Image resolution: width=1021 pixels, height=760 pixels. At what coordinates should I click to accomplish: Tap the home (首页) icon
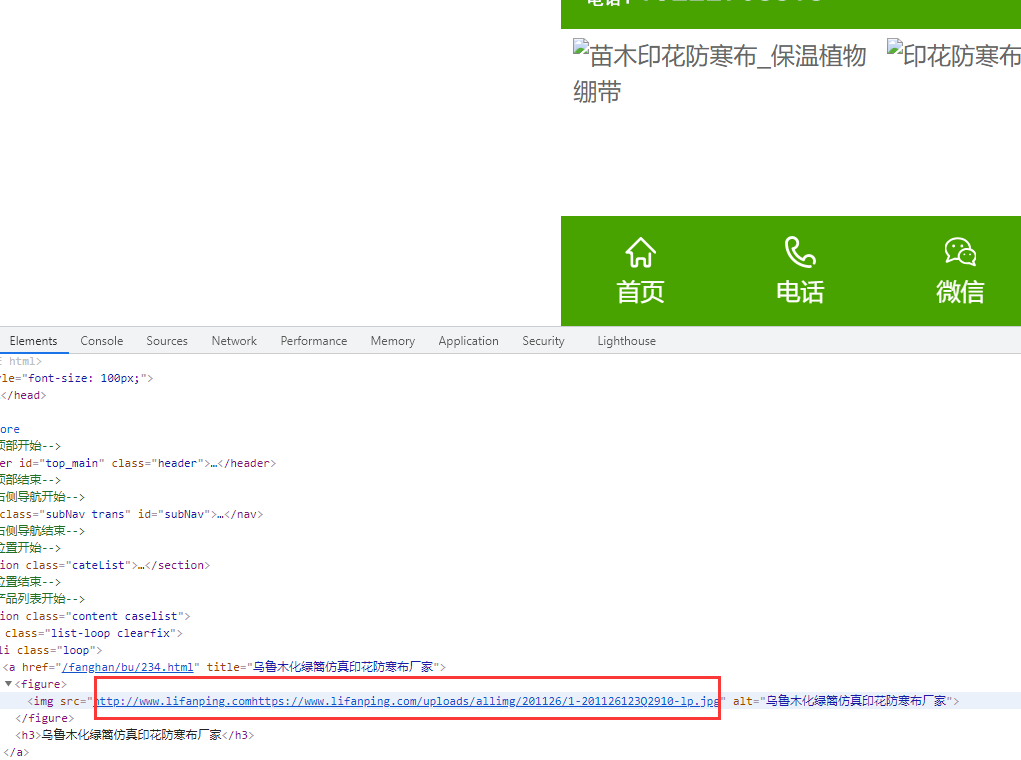coord(640,253)
